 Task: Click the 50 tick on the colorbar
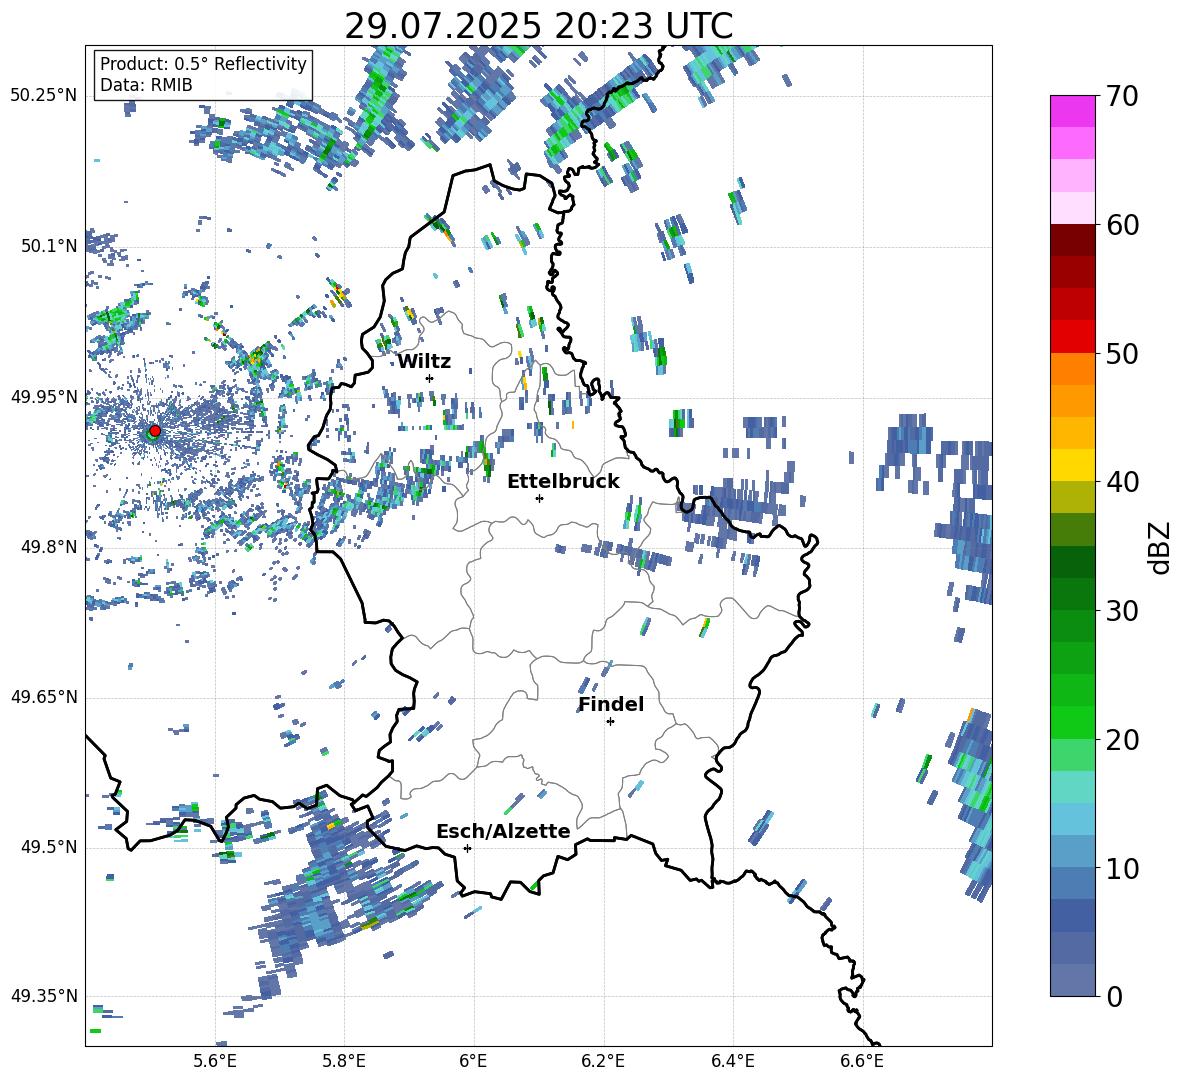[x=1122, y=354]
